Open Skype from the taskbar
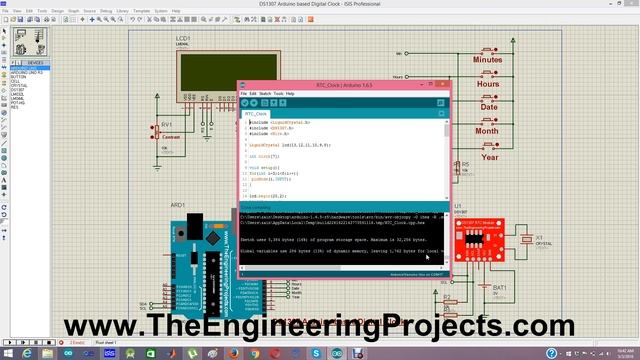 click(316, 353)
